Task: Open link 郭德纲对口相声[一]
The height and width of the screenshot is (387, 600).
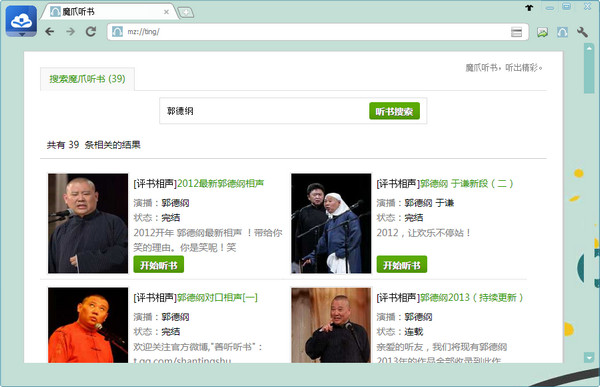Action: point(217,297)
